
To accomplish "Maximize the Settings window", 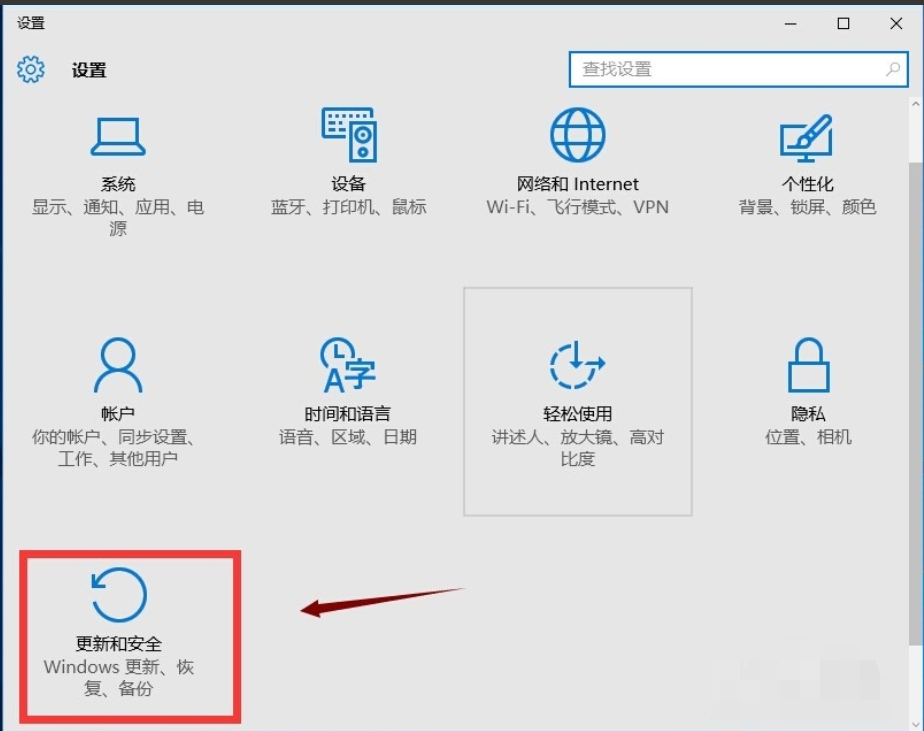I will coord(843,22).
